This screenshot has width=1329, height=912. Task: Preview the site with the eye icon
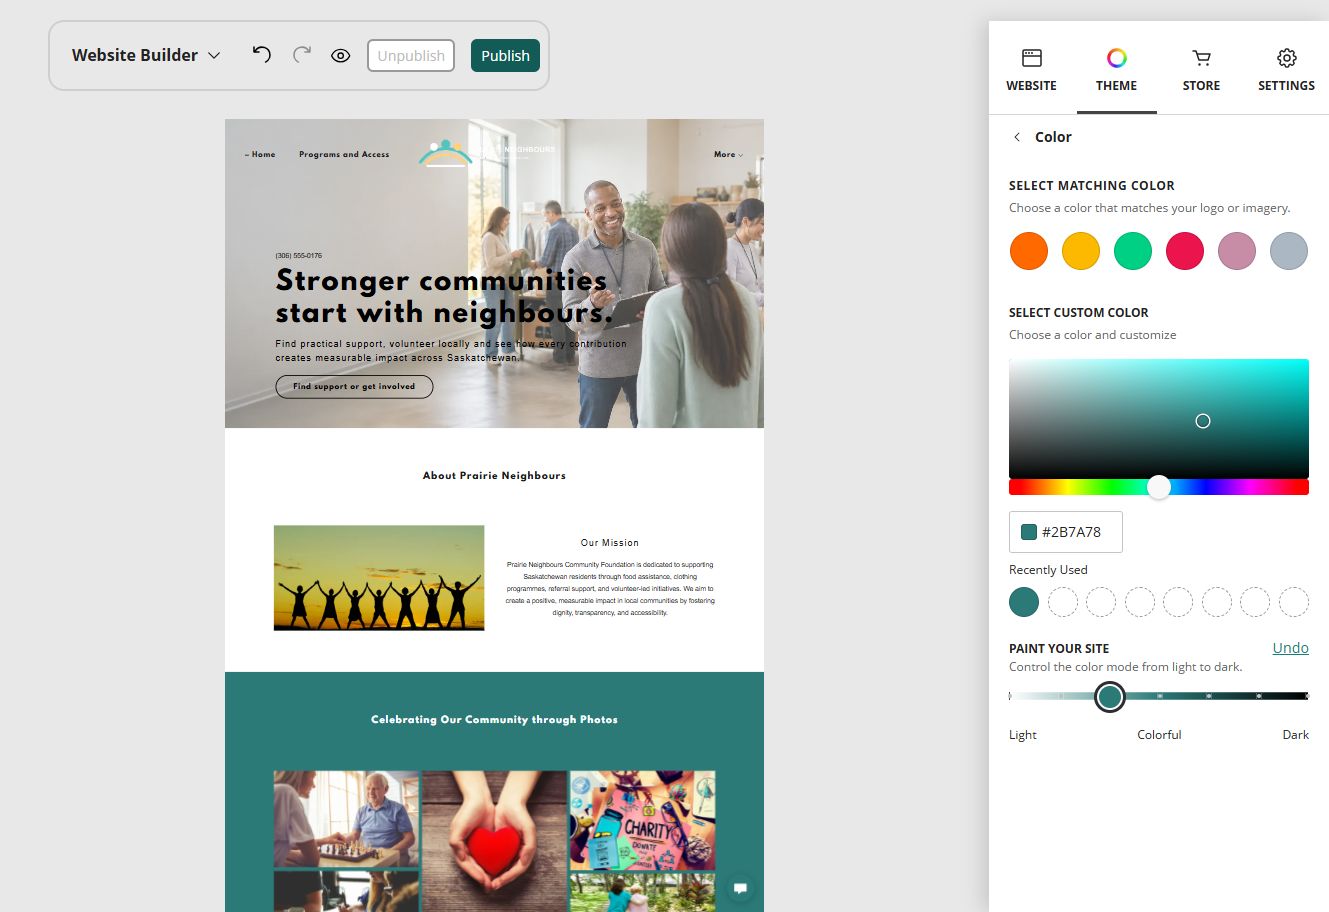(x=341, y=56)
